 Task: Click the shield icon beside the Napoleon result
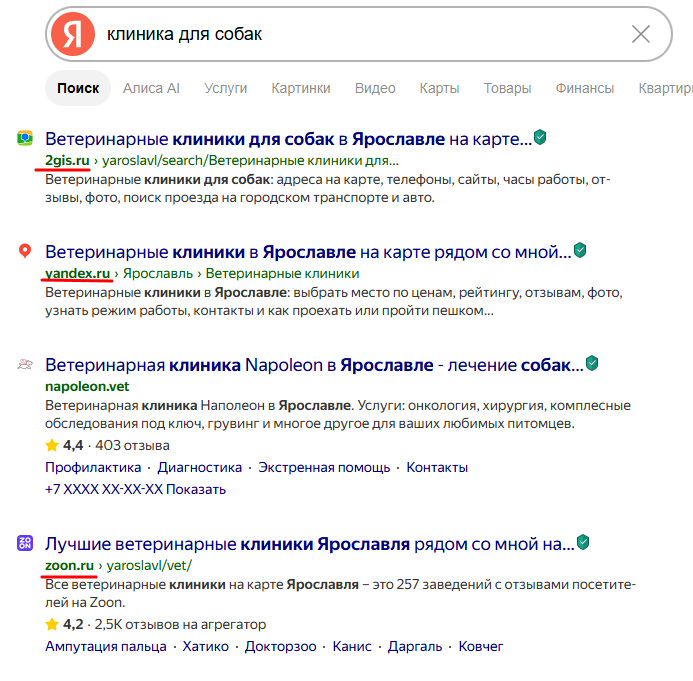592,364
